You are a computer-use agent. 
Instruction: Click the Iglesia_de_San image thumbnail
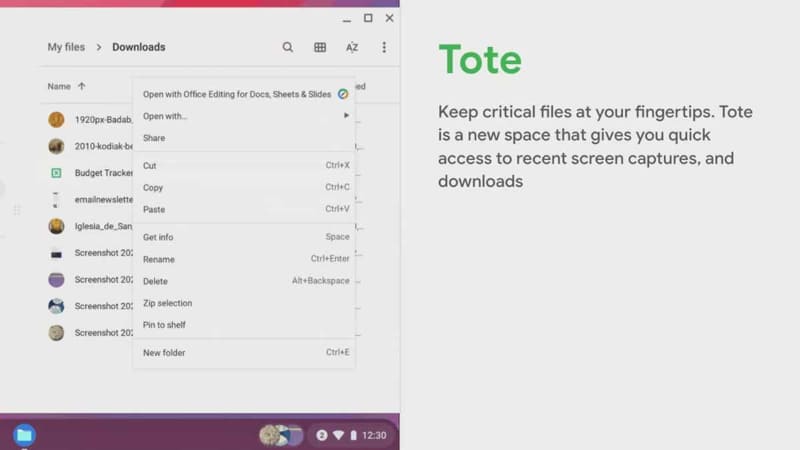[56, 226]
